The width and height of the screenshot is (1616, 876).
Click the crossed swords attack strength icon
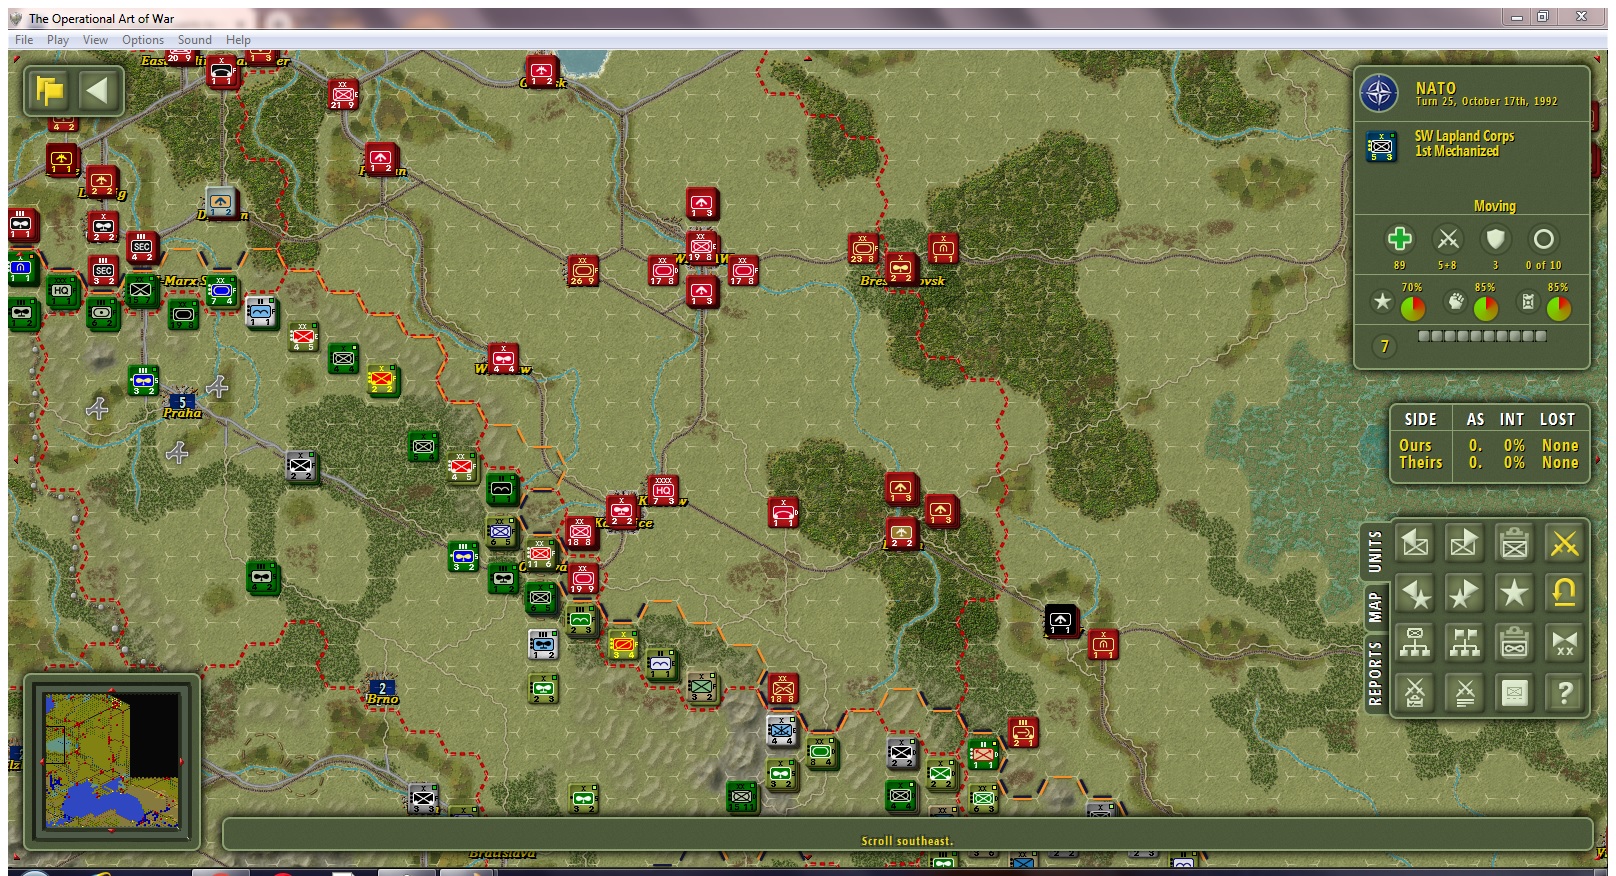[x=1447, y=239]
